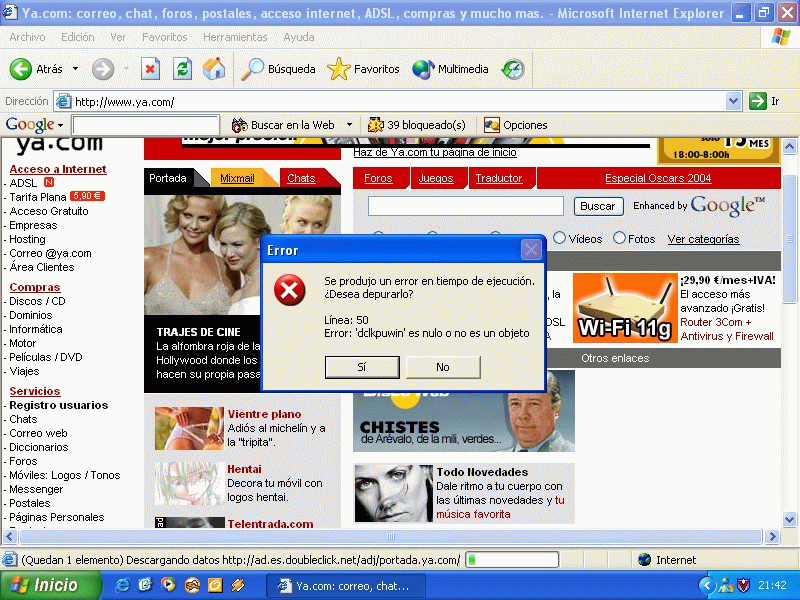Open the Foros tab

click(378, 179)
